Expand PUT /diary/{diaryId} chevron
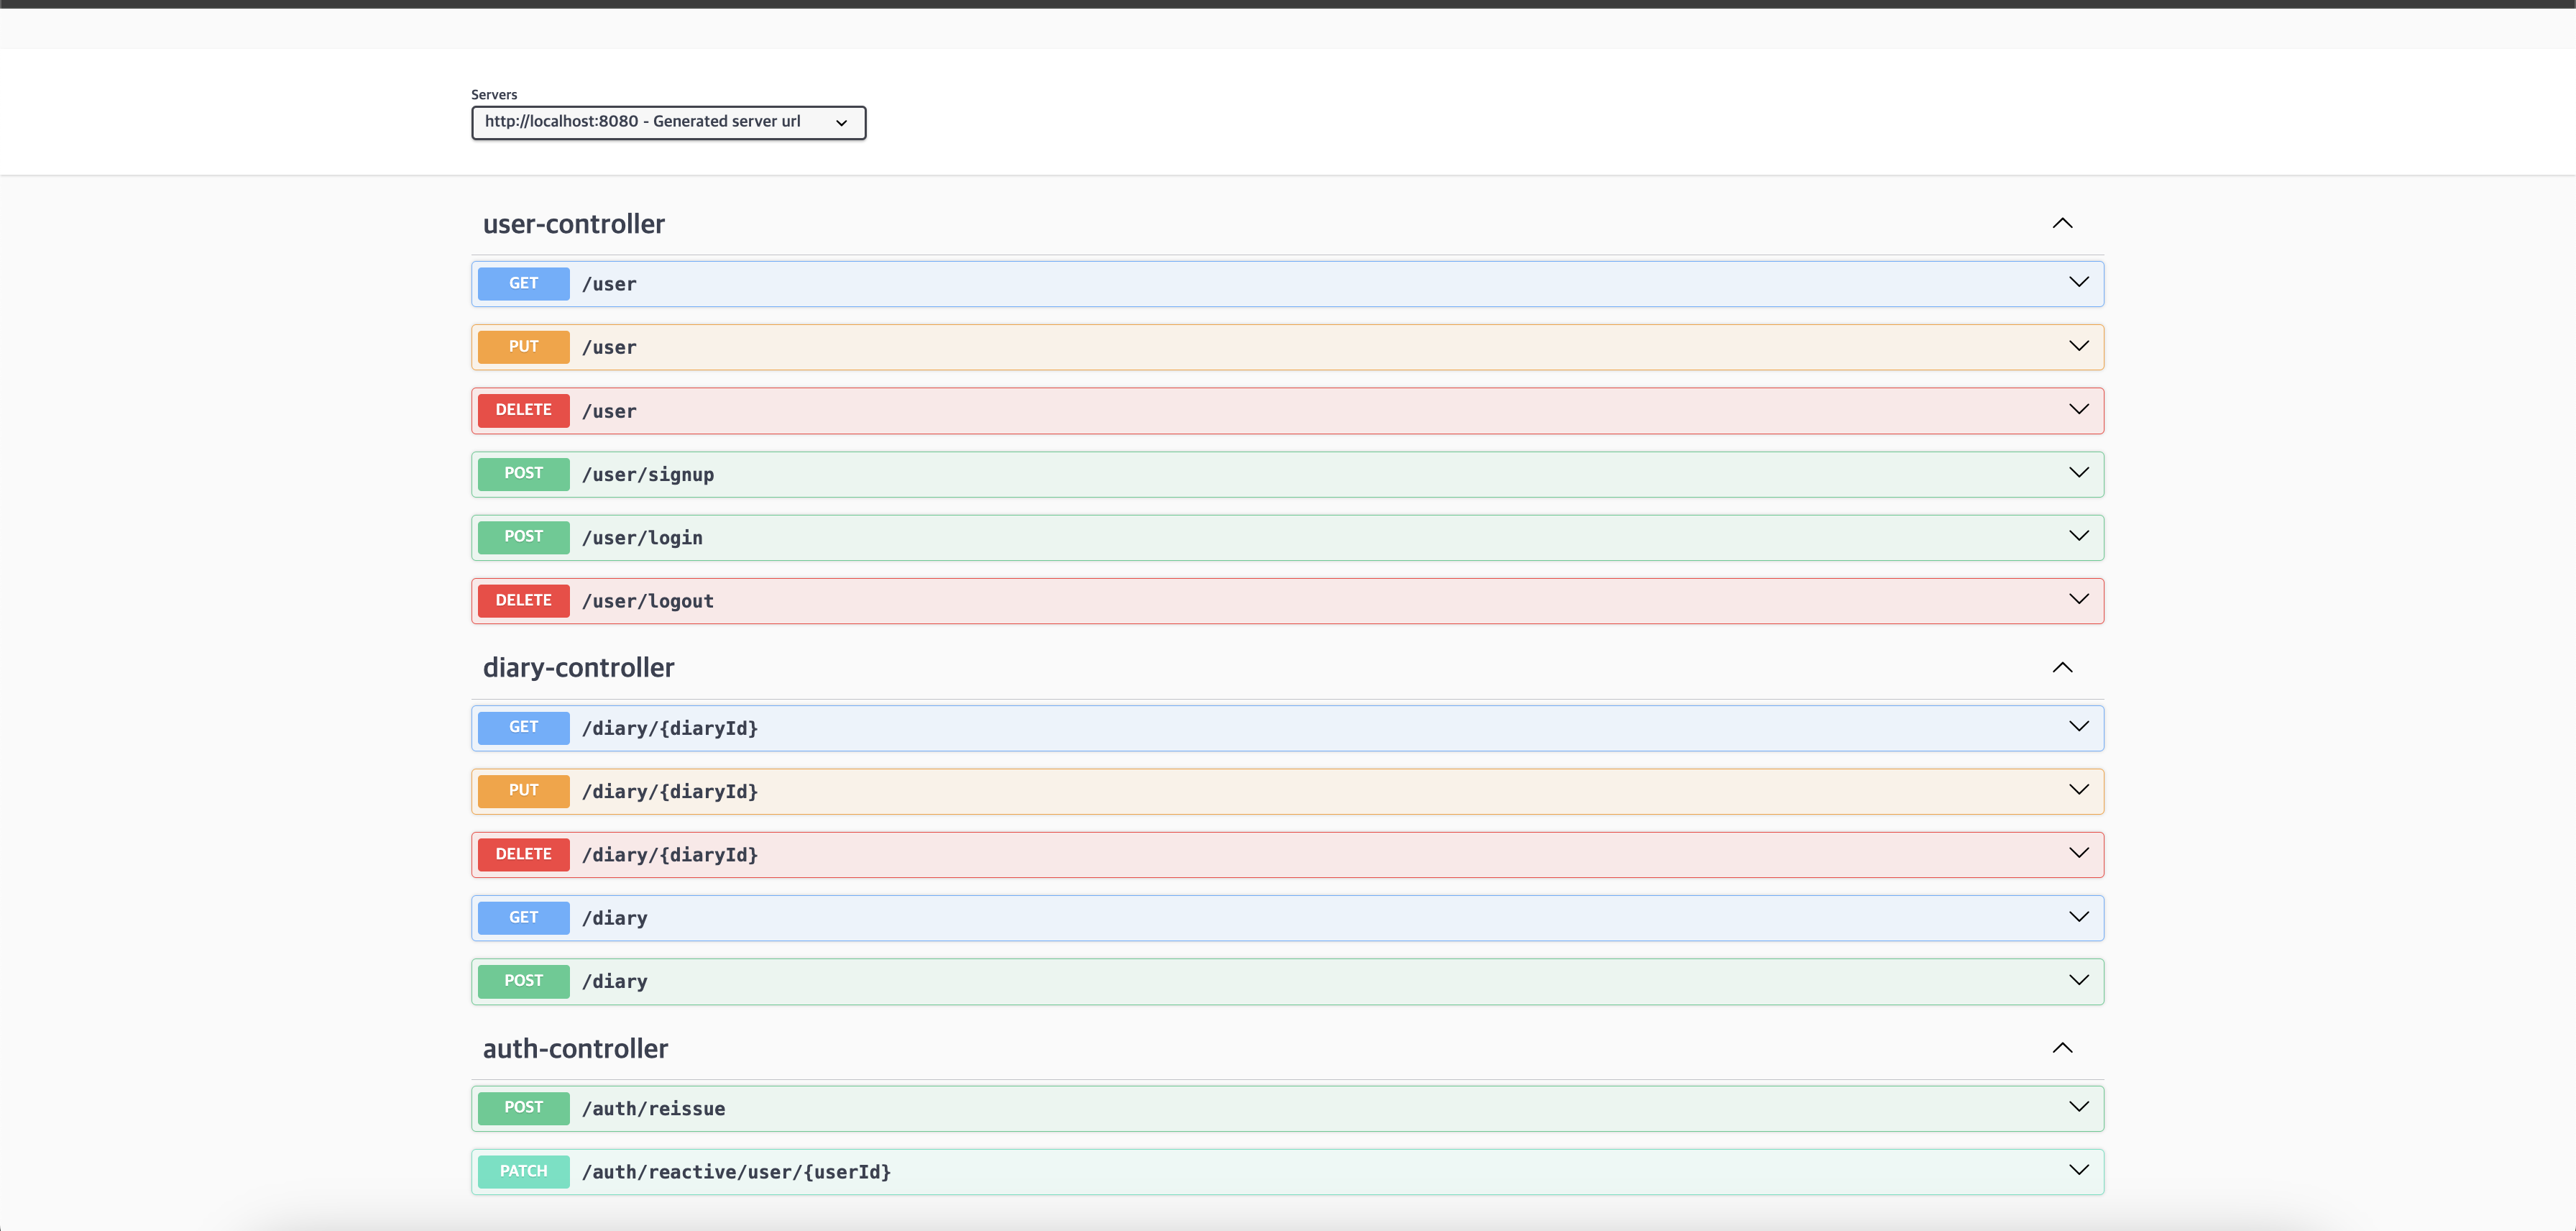The image size is (2576, 1231). pos(2078,790)
